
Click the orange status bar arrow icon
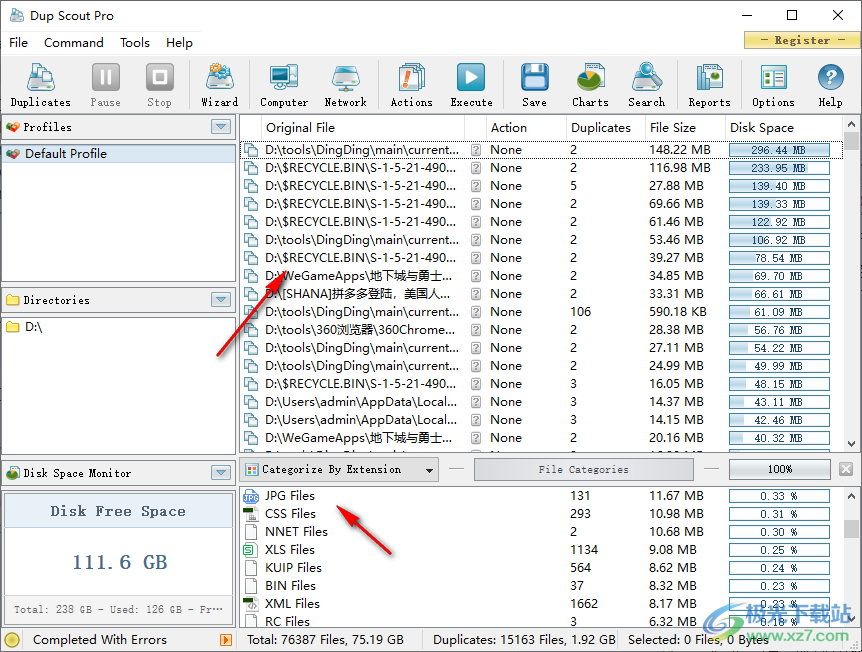click(225, 639)
